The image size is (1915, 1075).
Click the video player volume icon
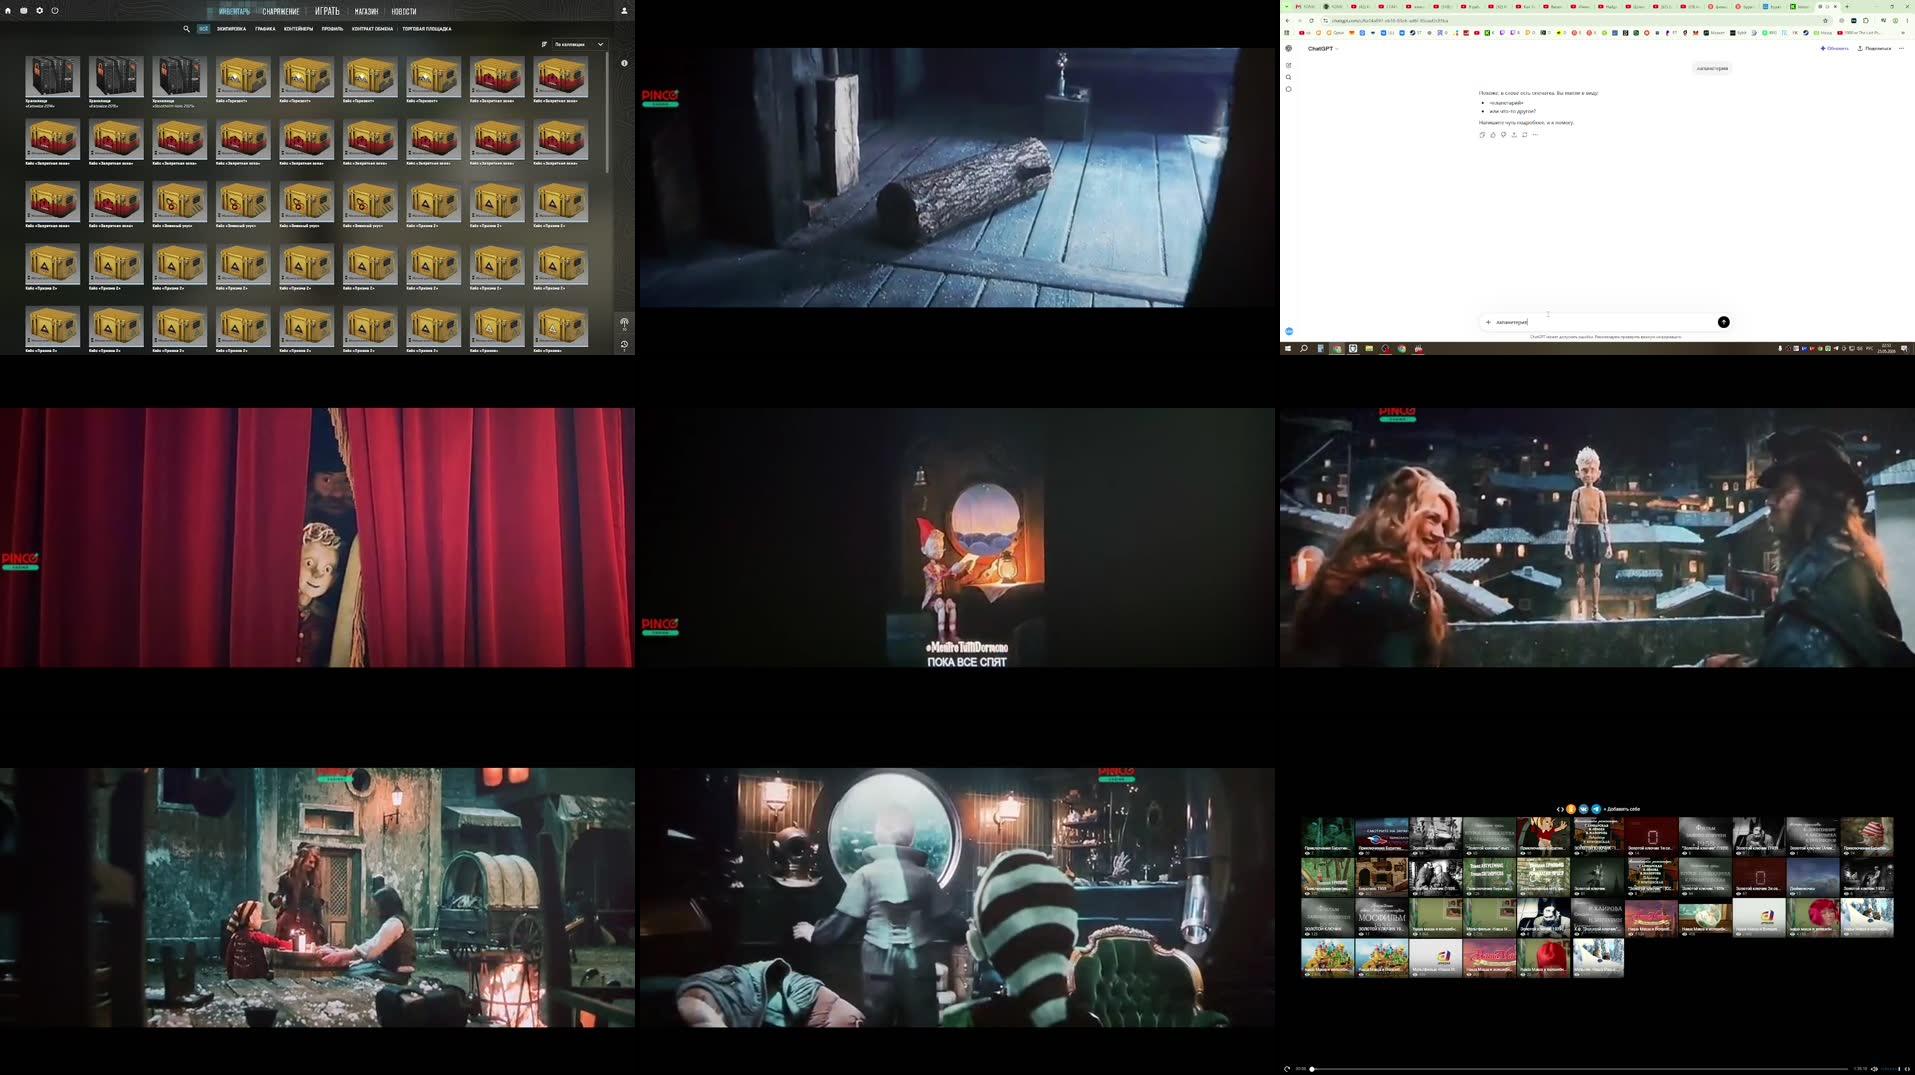1875,1069
